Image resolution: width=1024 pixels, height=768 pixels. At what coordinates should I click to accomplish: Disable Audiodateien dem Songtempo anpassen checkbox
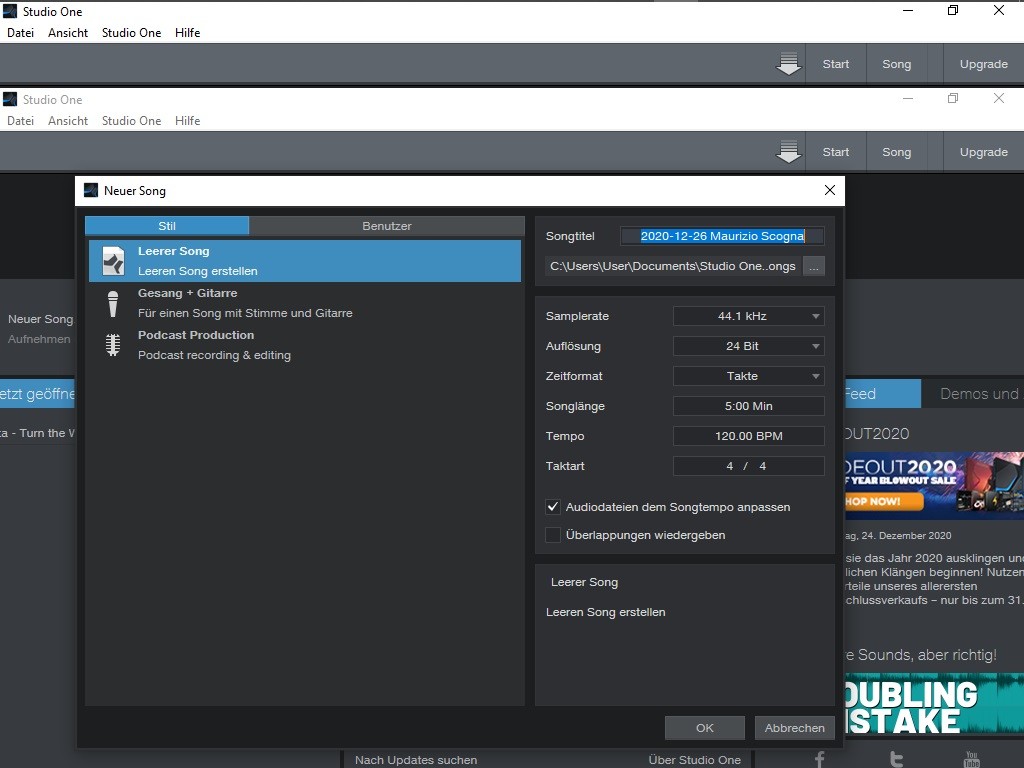pos(553,507)
